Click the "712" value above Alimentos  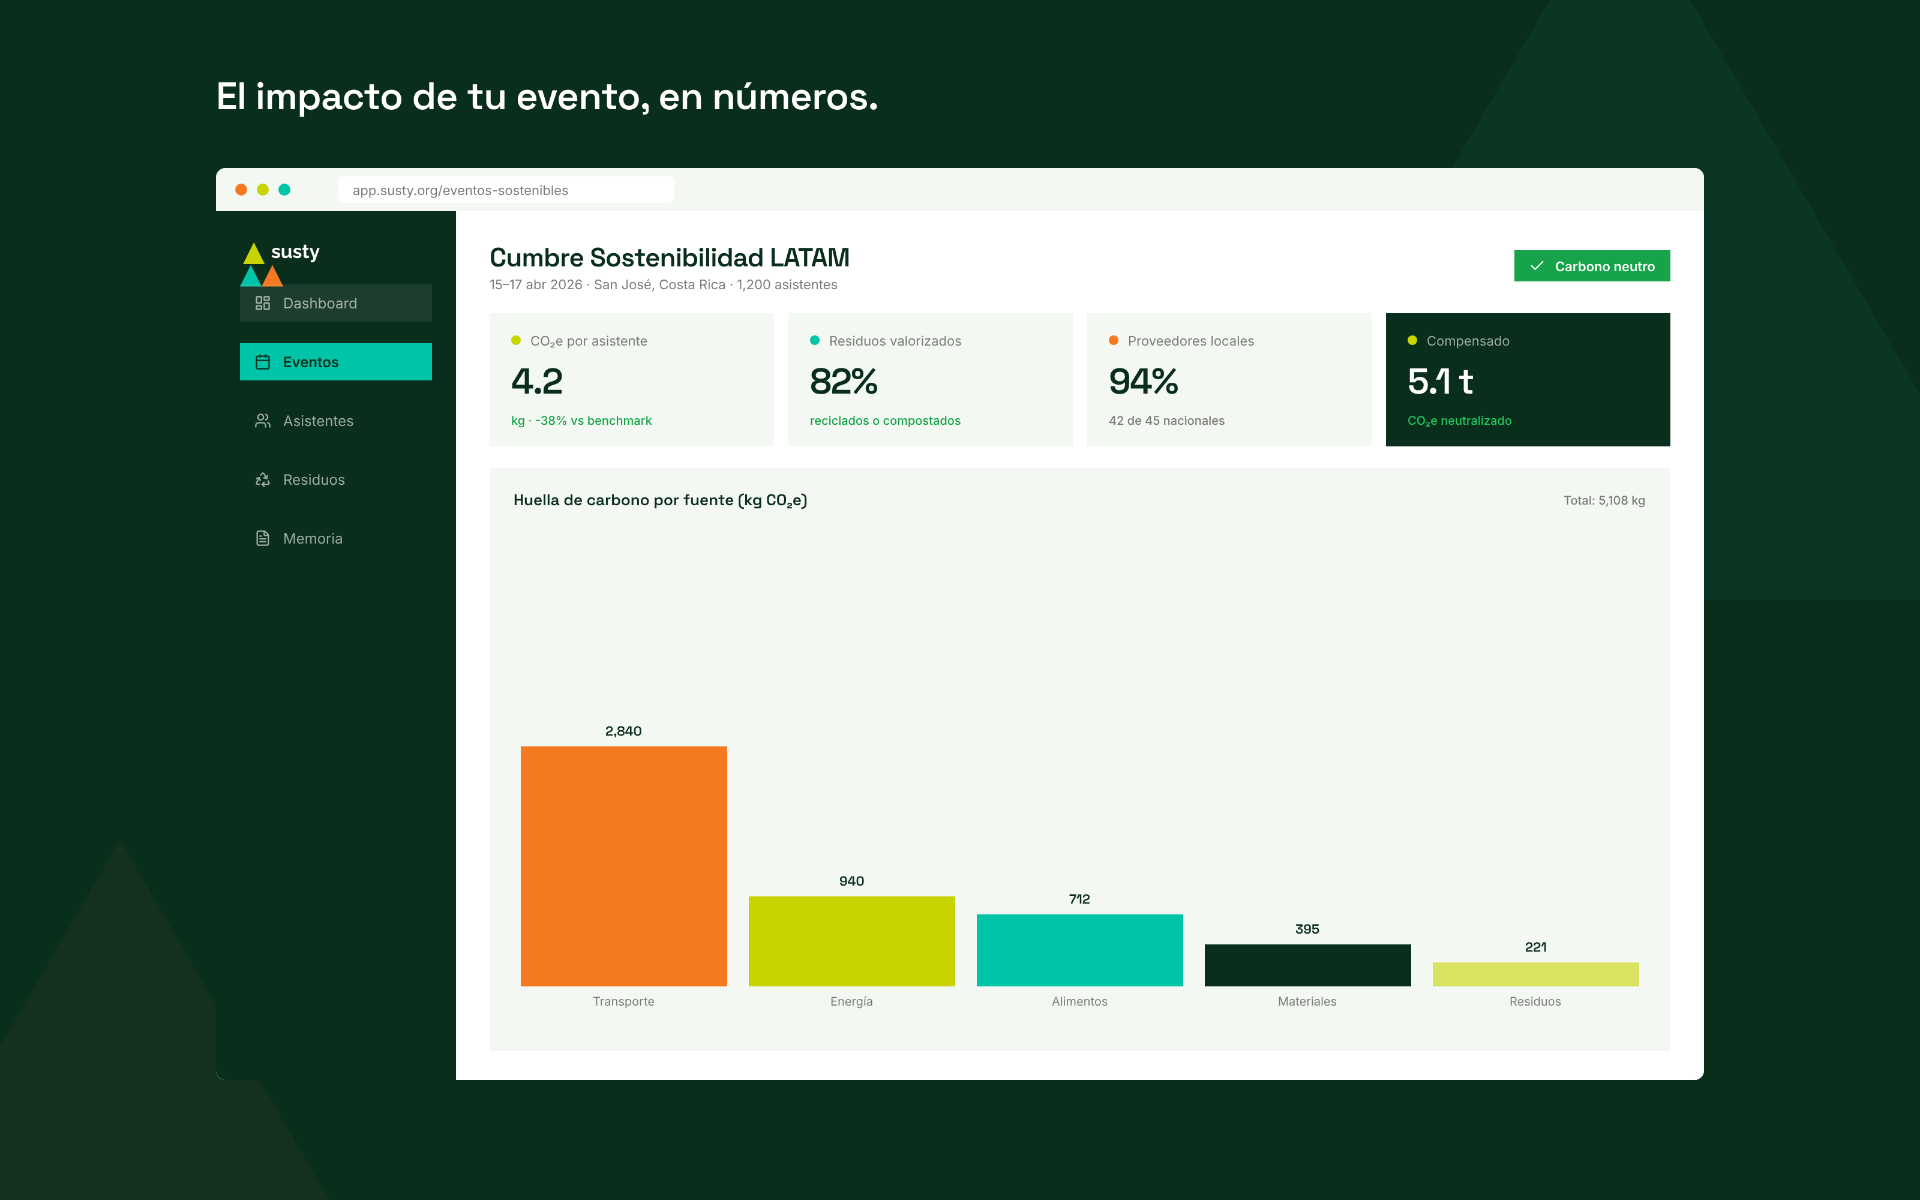click(x=1080, y=899)
